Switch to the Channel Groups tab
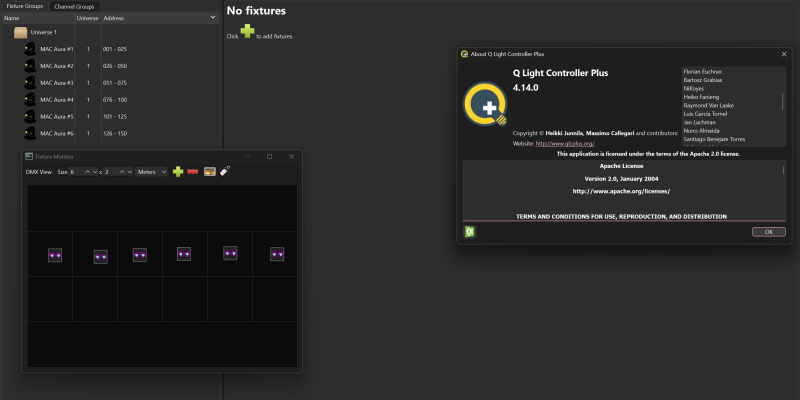Image resolution: width=800 pixels, height=400 pixels. (74, 7)
